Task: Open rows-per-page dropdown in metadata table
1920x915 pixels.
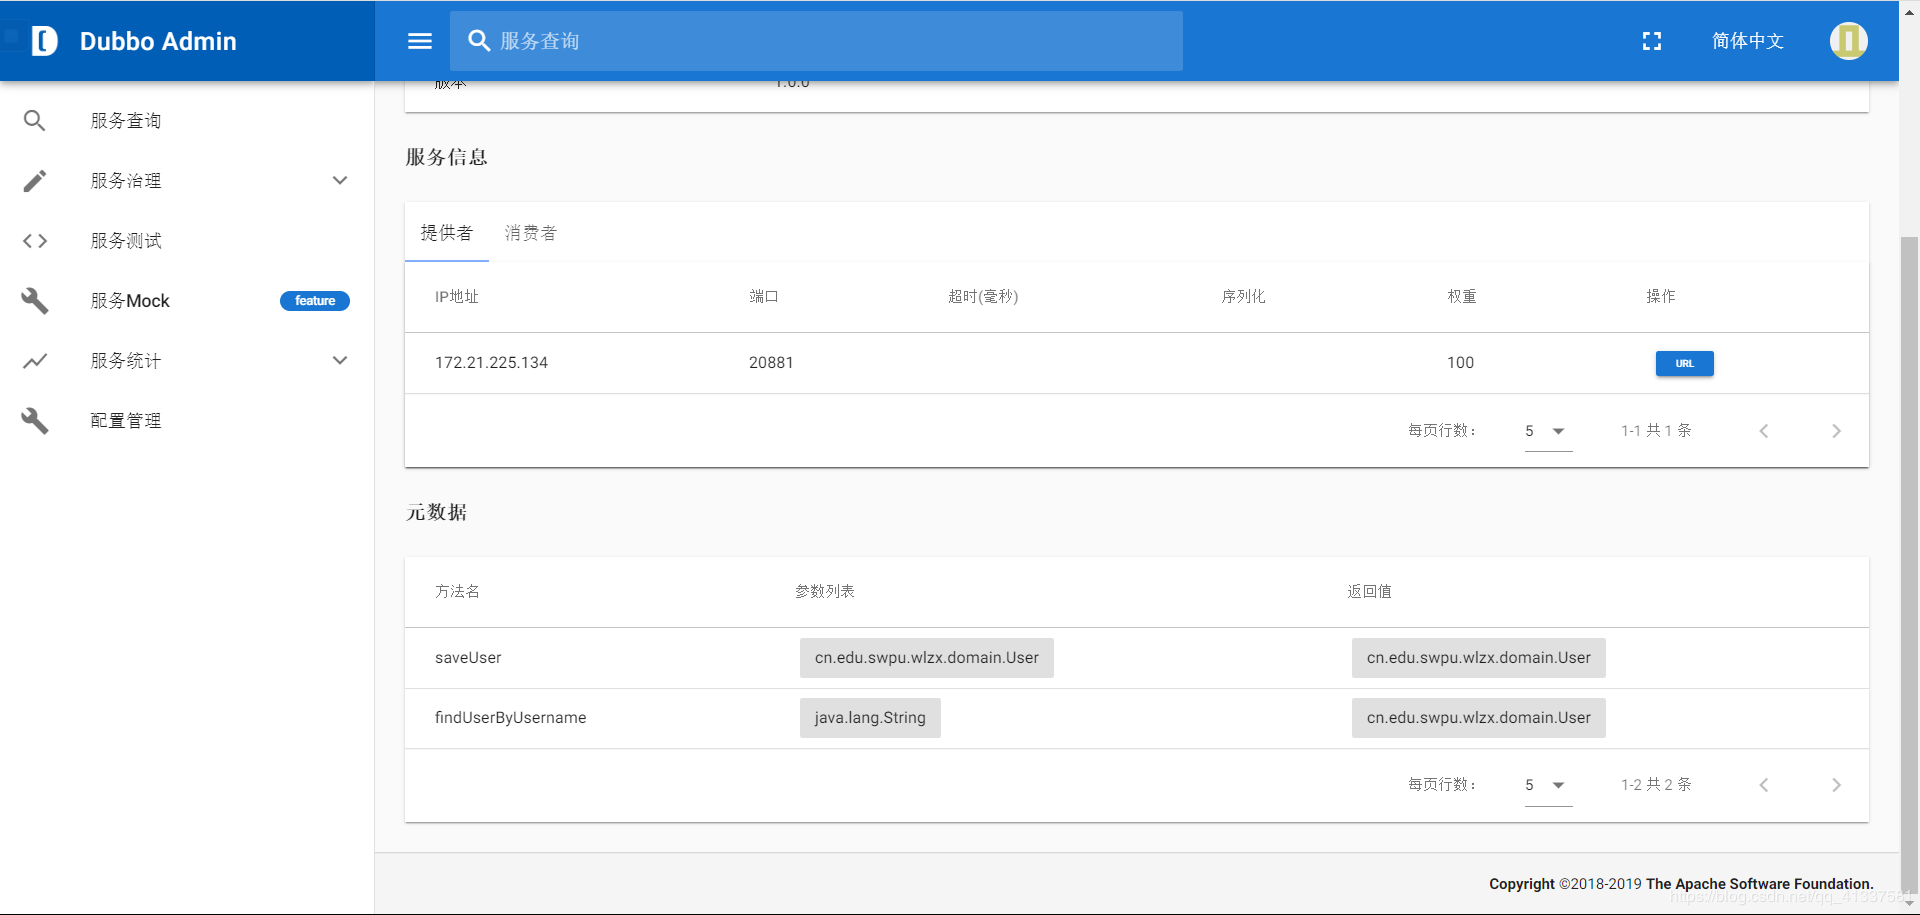Action: point(1548,785)
